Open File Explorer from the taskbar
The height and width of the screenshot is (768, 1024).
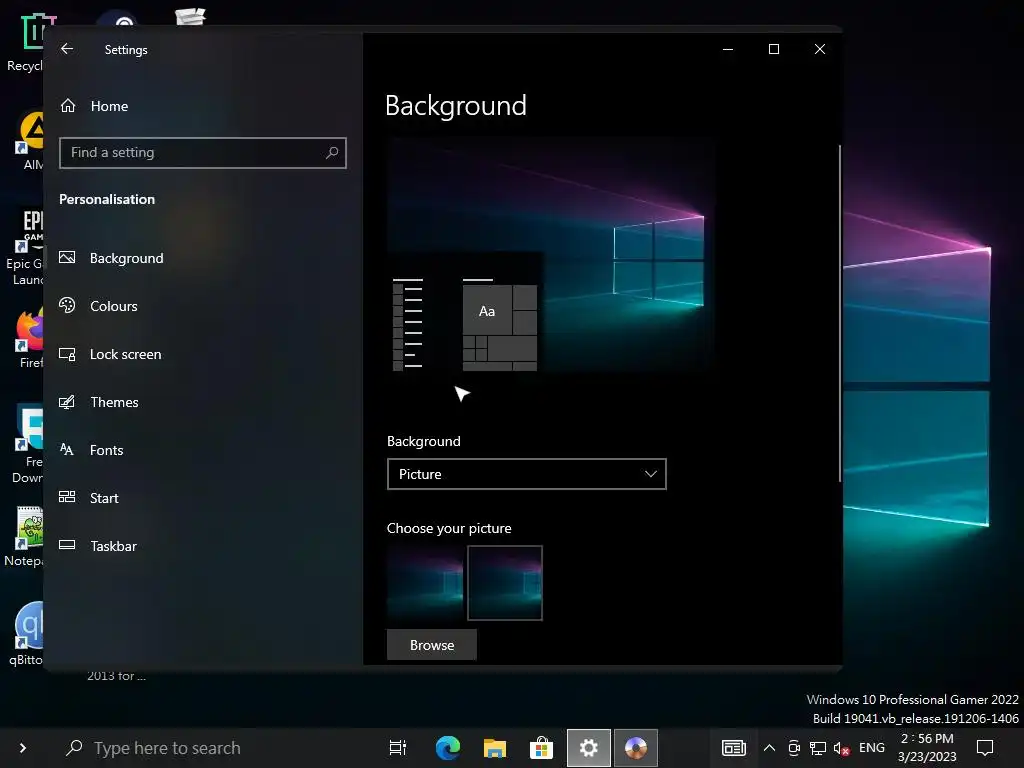495,748
